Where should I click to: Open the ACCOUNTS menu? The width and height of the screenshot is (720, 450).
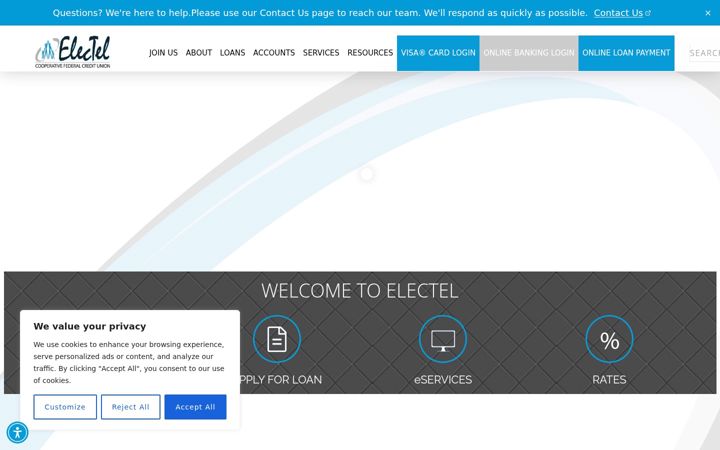click(274, 53)
